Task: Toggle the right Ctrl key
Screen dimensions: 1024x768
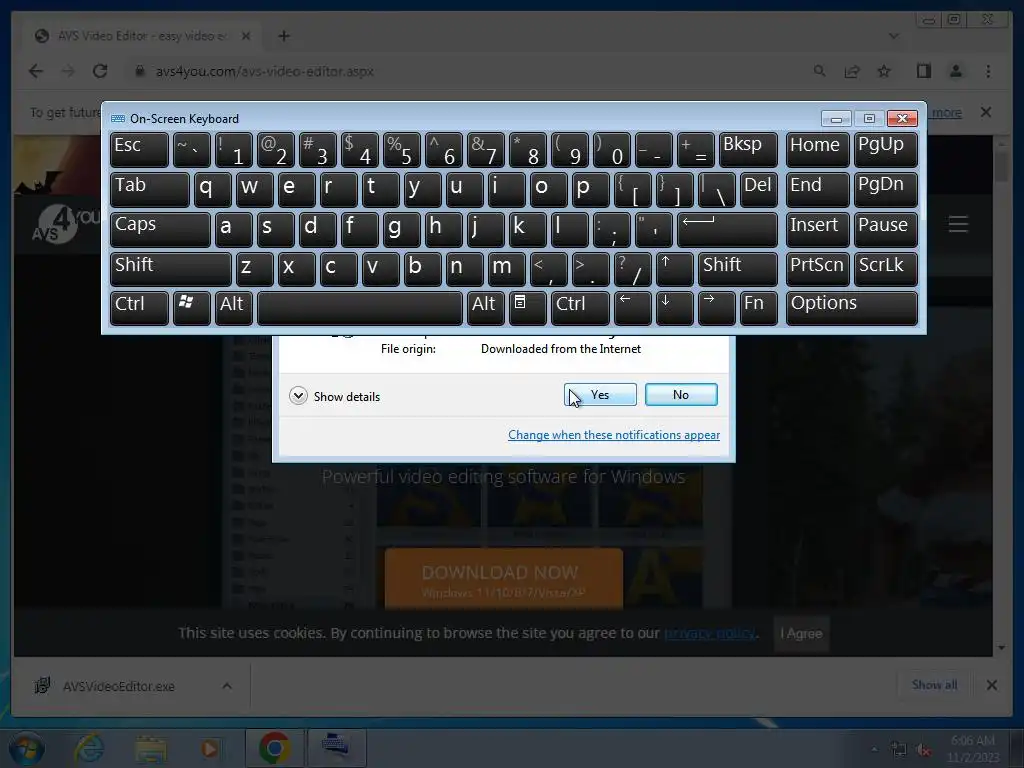Action: tap(580, 308)
